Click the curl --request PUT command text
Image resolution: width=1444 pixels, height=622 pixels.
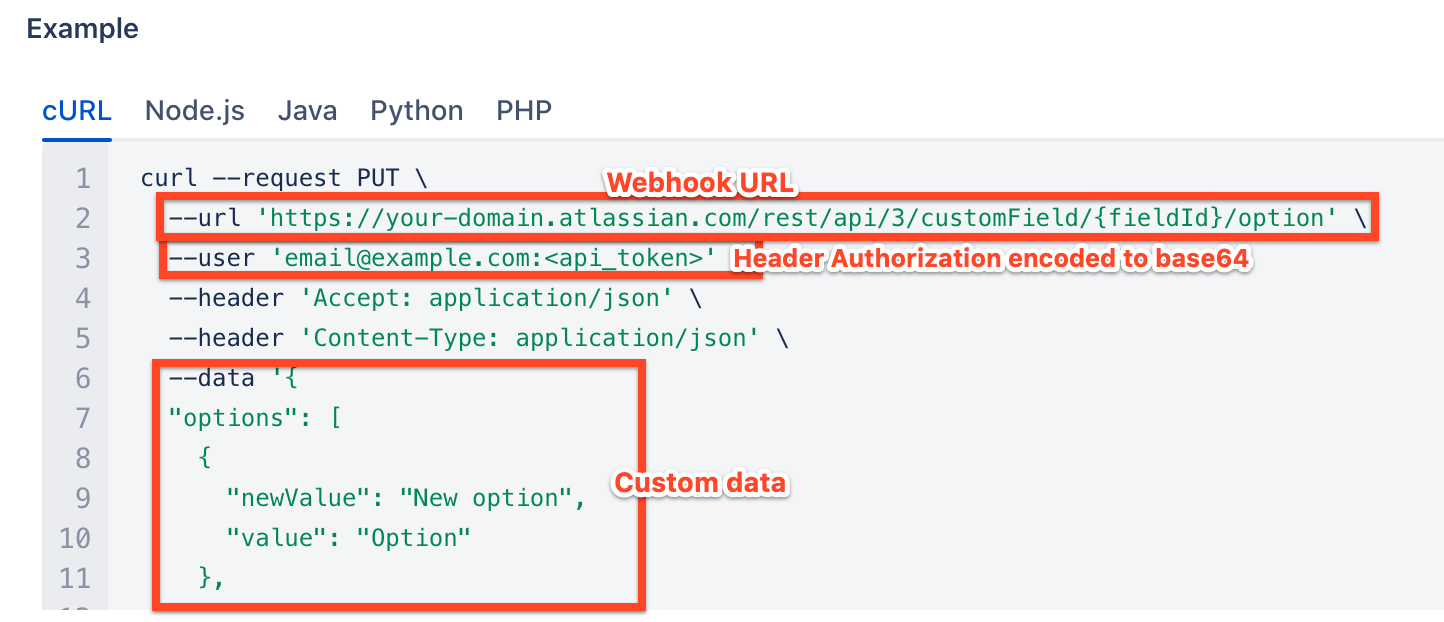click(280, 177)
